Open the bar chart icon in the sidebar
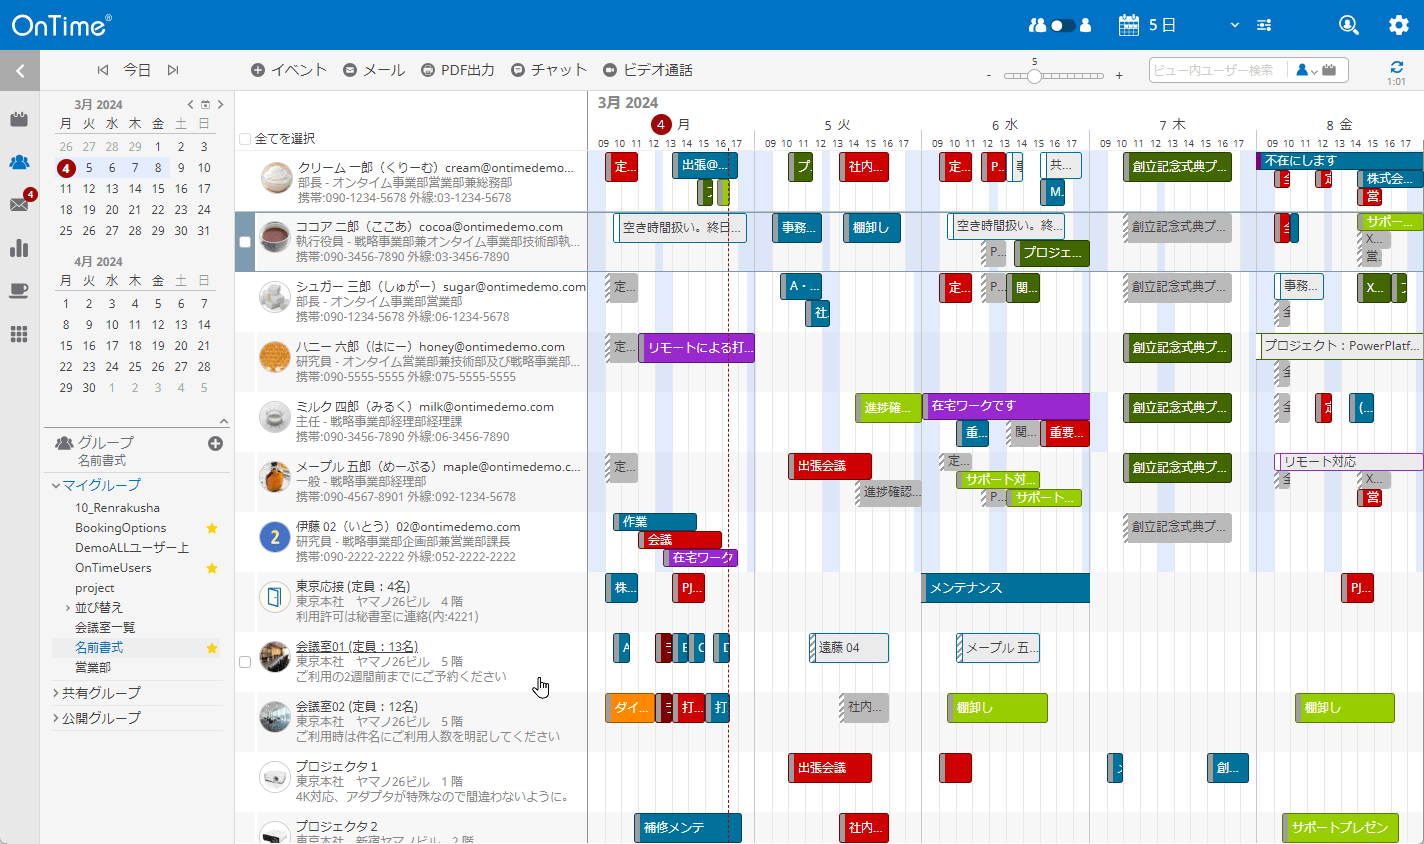Viewport: 1424px width, 844px height. click(19, 248)
